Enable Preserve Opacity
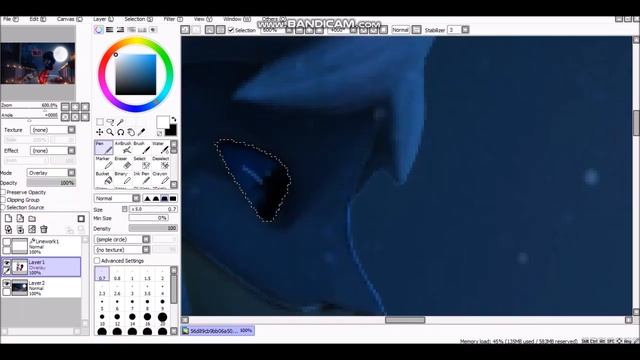The height and width of the screenshot is (360, 640). click(x=3, y=192)
